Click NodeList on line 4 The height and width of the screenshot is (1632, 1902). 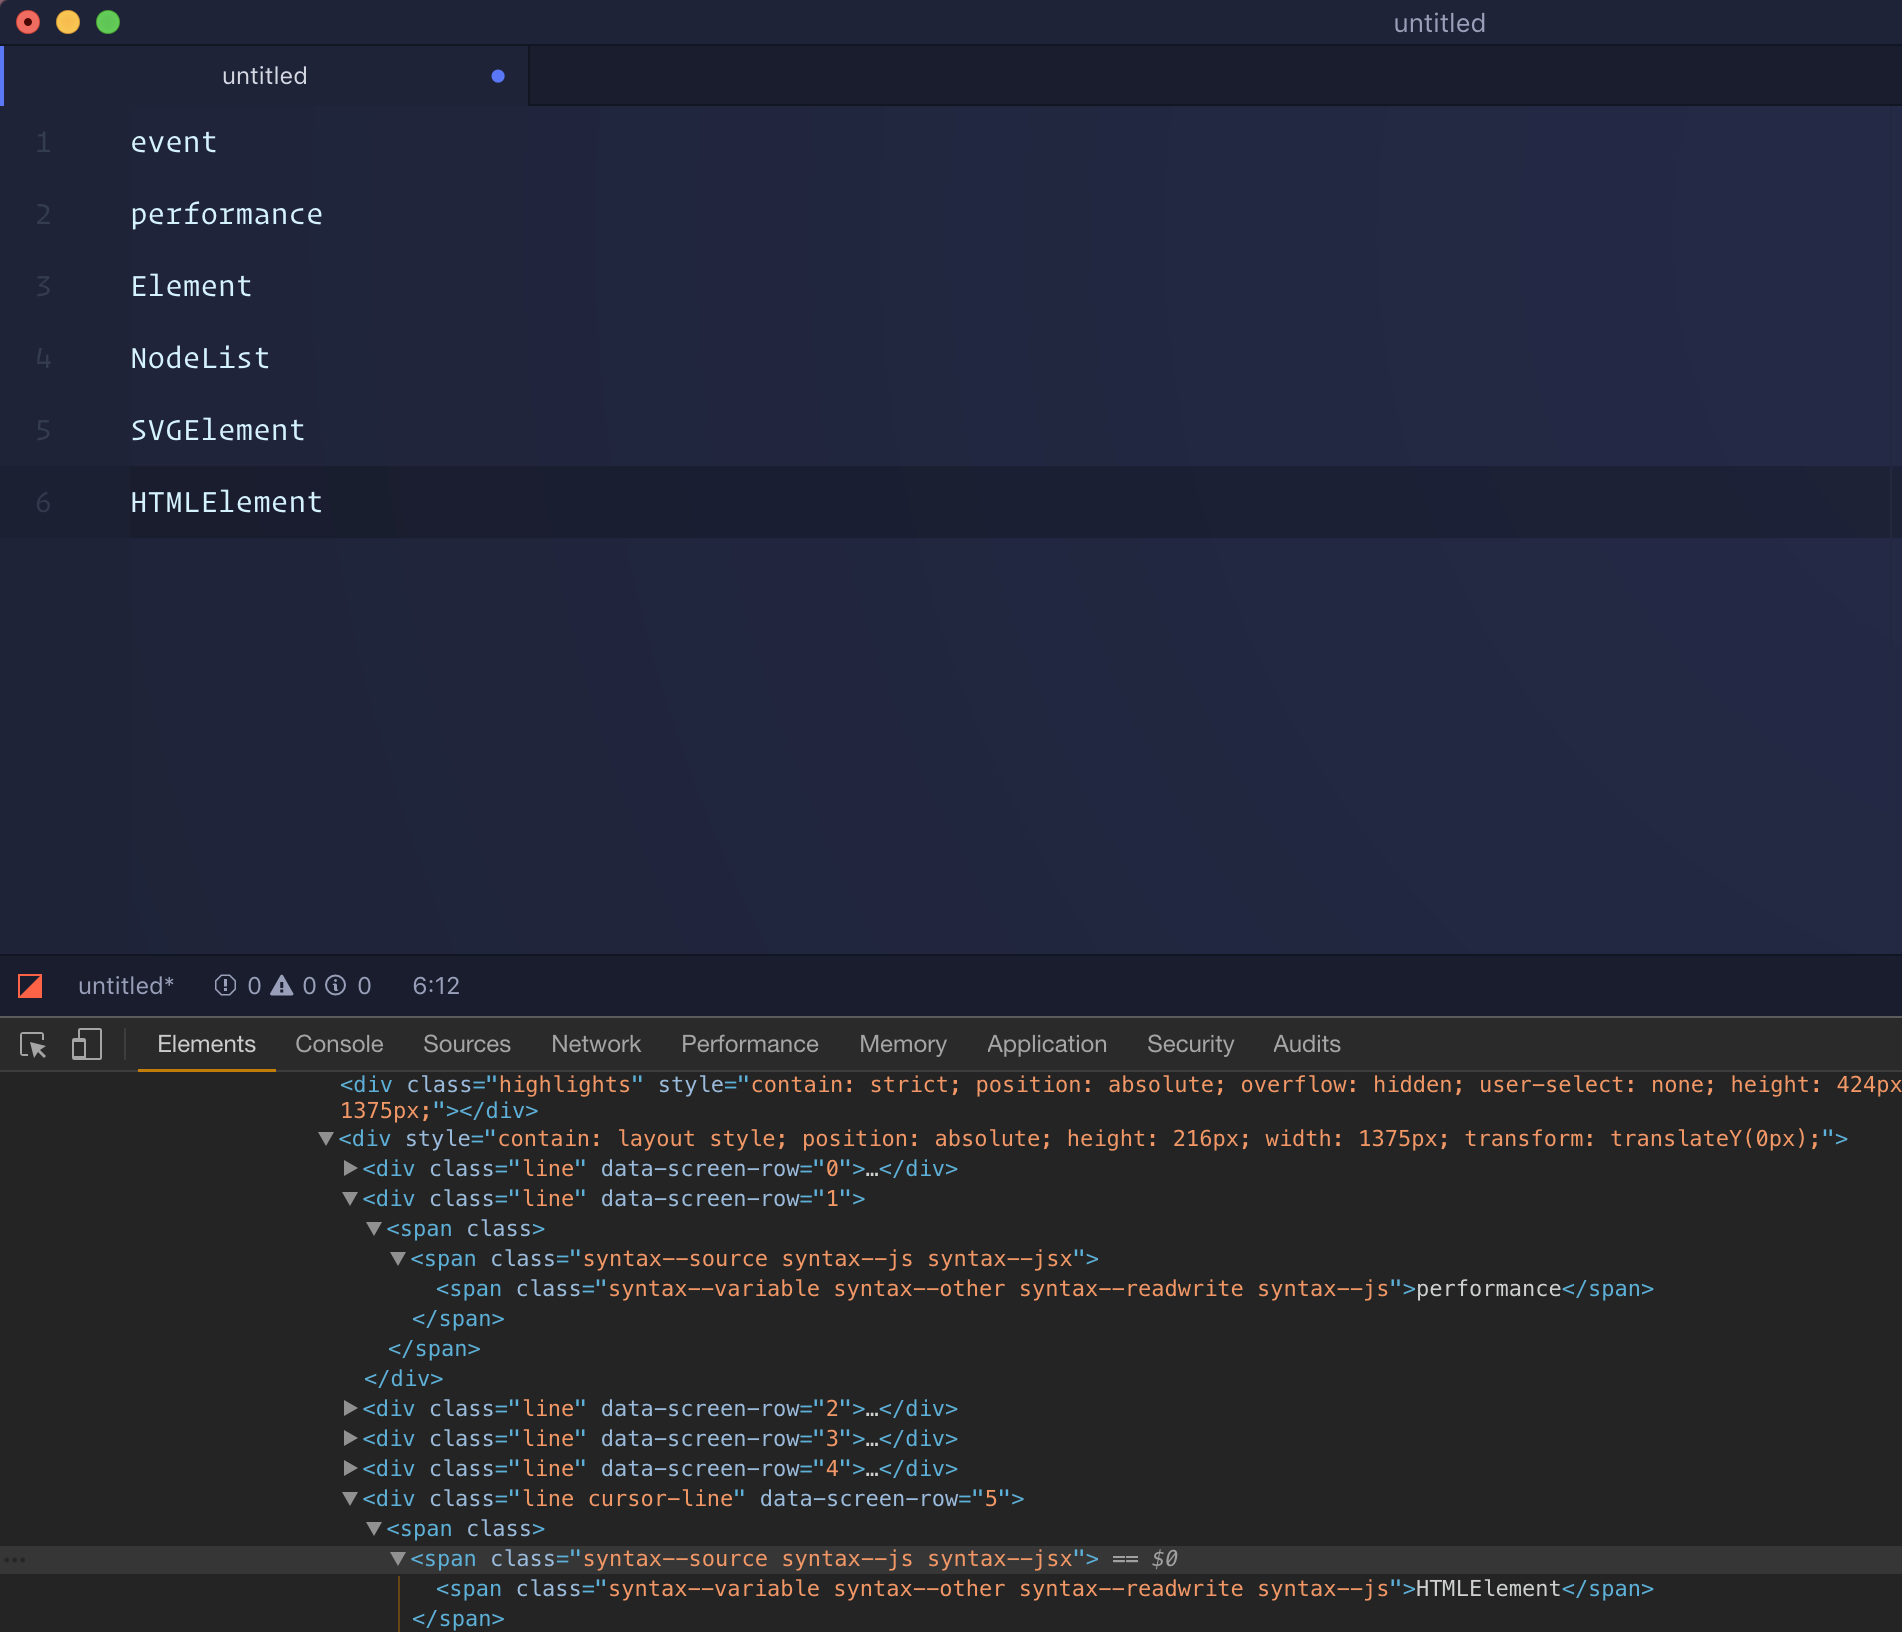(201, 358)
